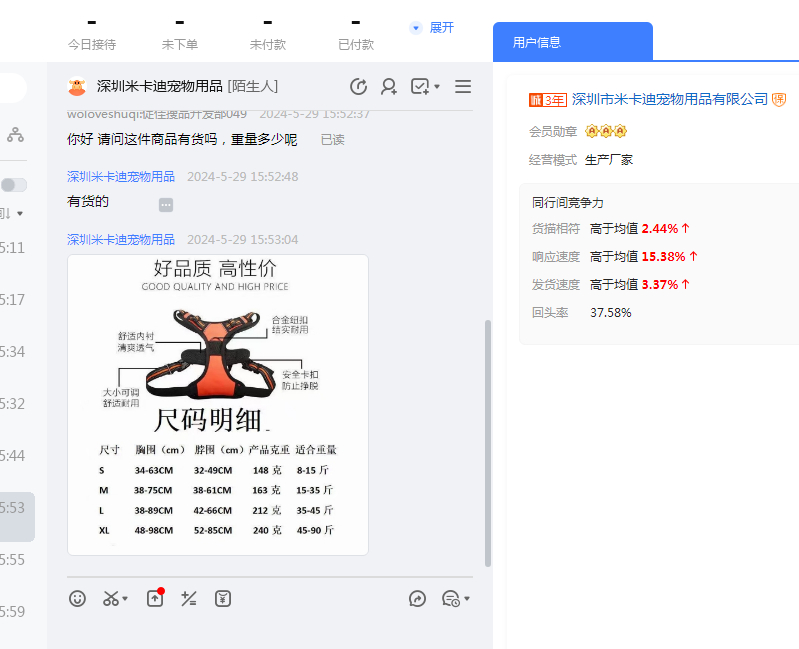Click sender name 深圳米卡迪宠物用品 above 有货的

pos(121,177)
